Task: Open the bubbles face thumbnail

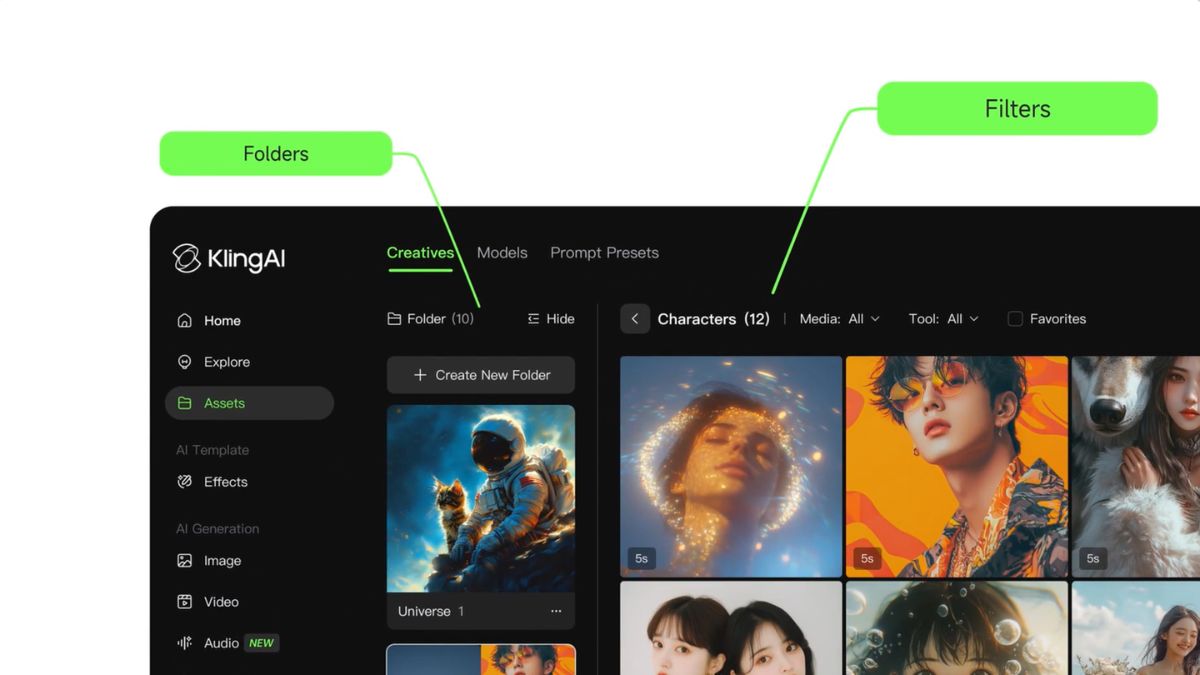Action: click(957, 628)
